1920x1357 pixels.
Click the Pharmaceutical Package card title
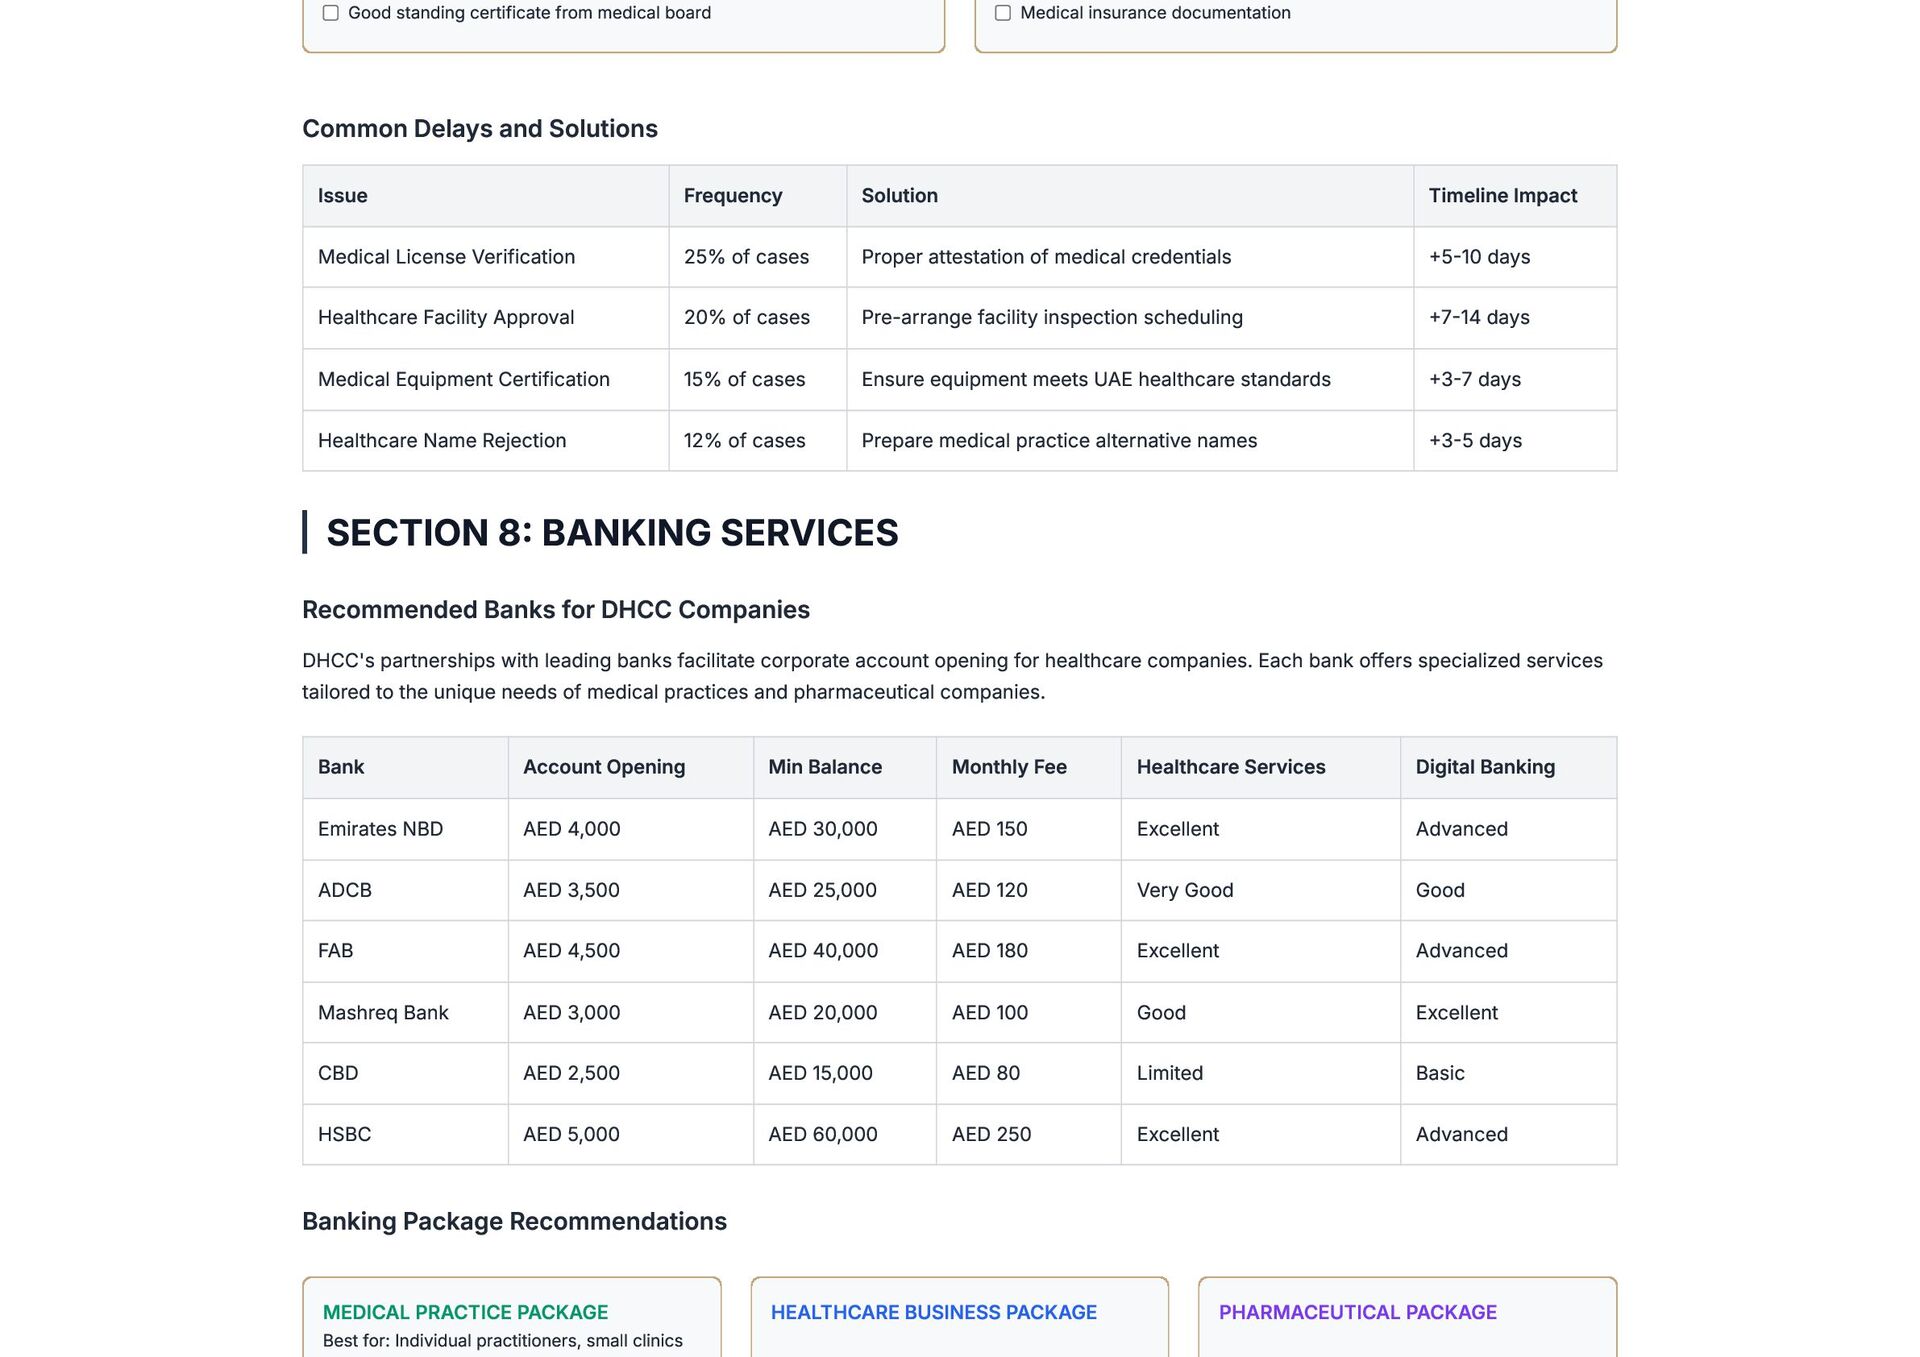coord(1357,1312)
